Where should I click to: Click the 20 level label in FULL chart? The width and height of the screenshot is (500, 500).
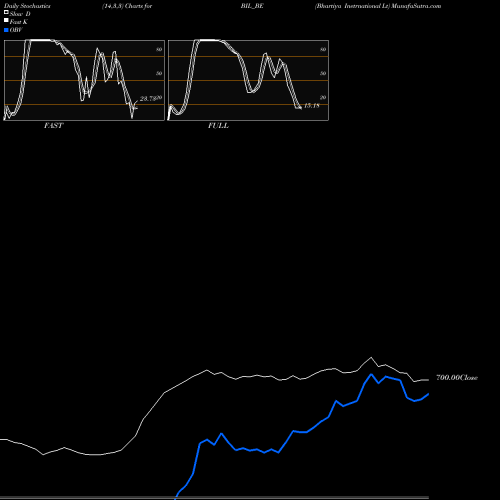[323, 97]
